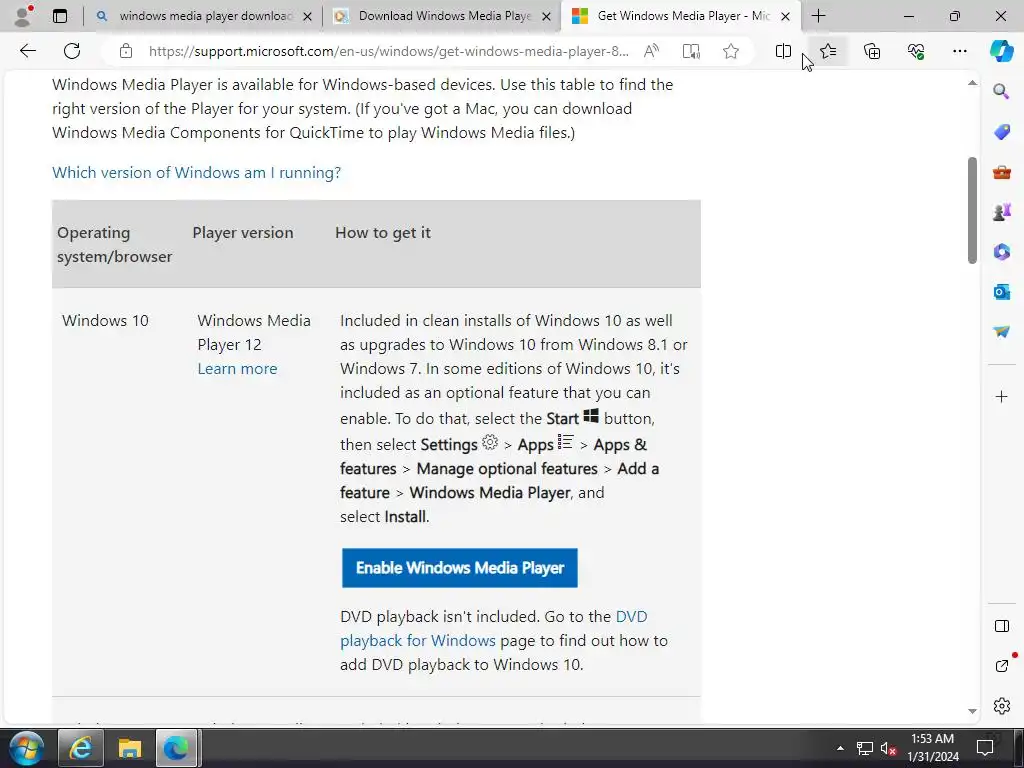Enter Immersive Reader mode

pyautogui.click(x=691, y=51)
